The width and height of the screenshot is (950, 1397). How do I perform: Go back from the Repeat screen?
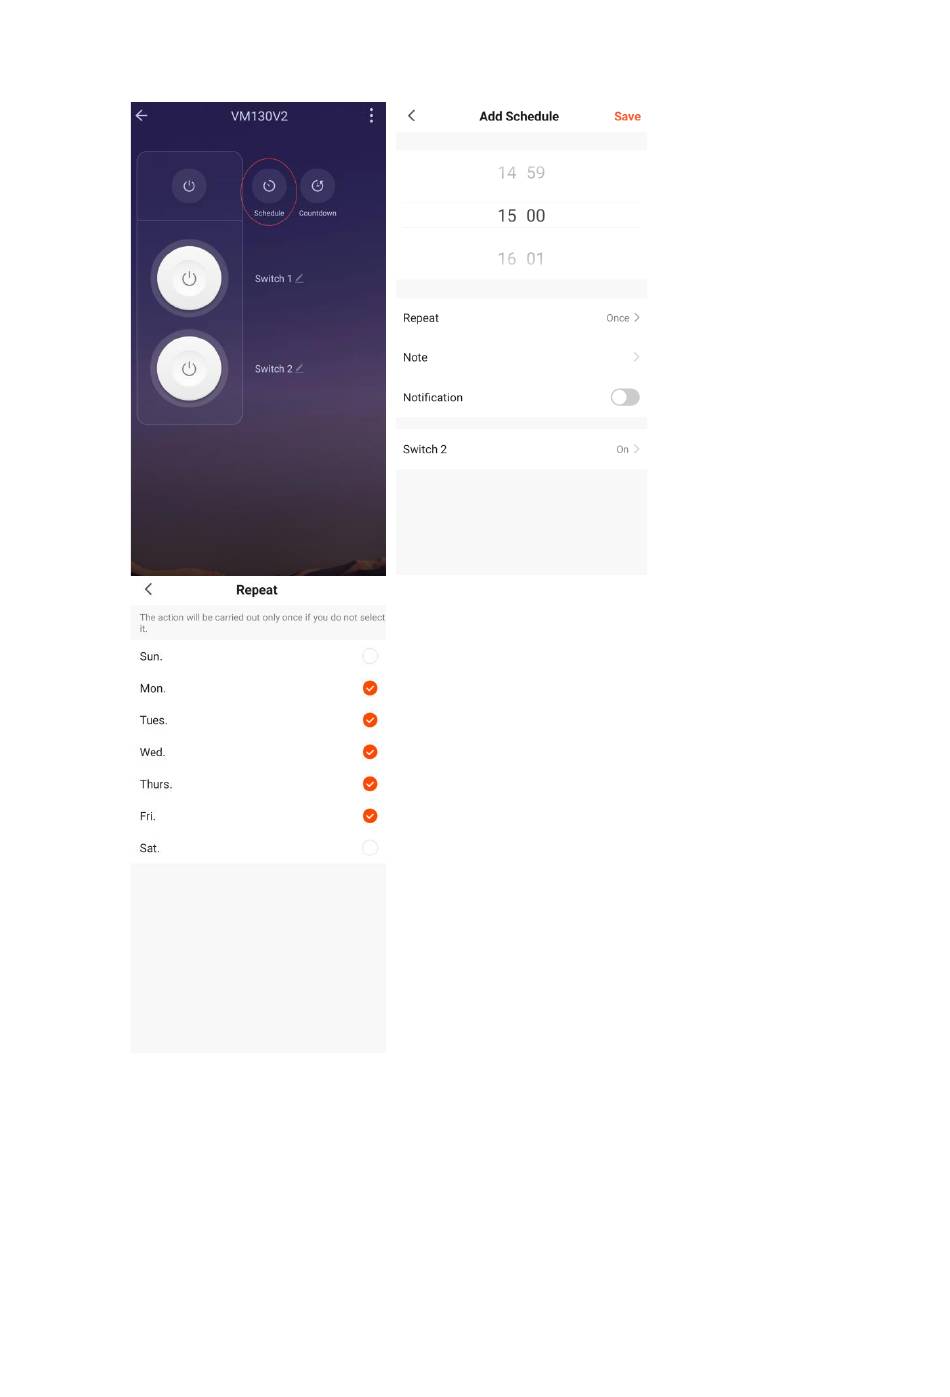tap(148, 590)
